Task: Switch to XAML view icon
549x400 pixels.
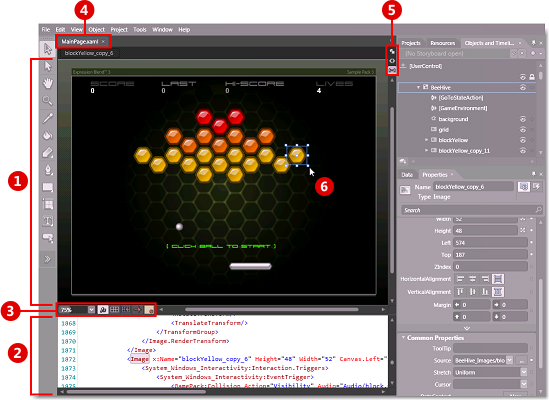Action: click(392, 61)
